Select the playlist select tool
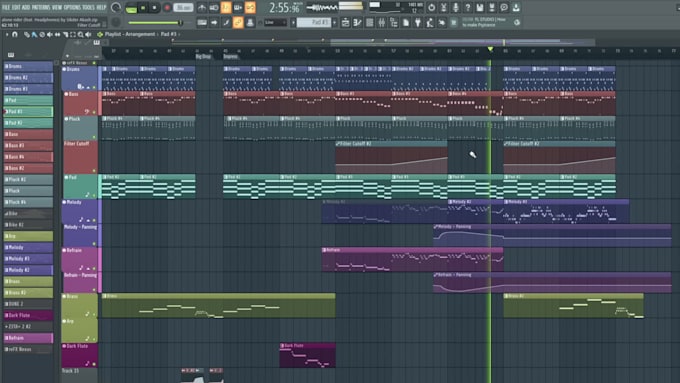The image size is (680, 383). tap(73, 35)
